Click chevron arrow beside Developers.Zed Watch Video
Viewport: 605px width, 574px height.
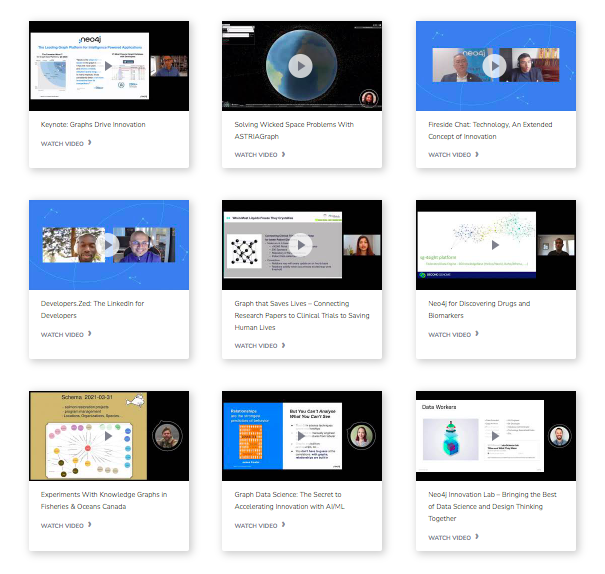pyautogui.click(x=90, y=334)
